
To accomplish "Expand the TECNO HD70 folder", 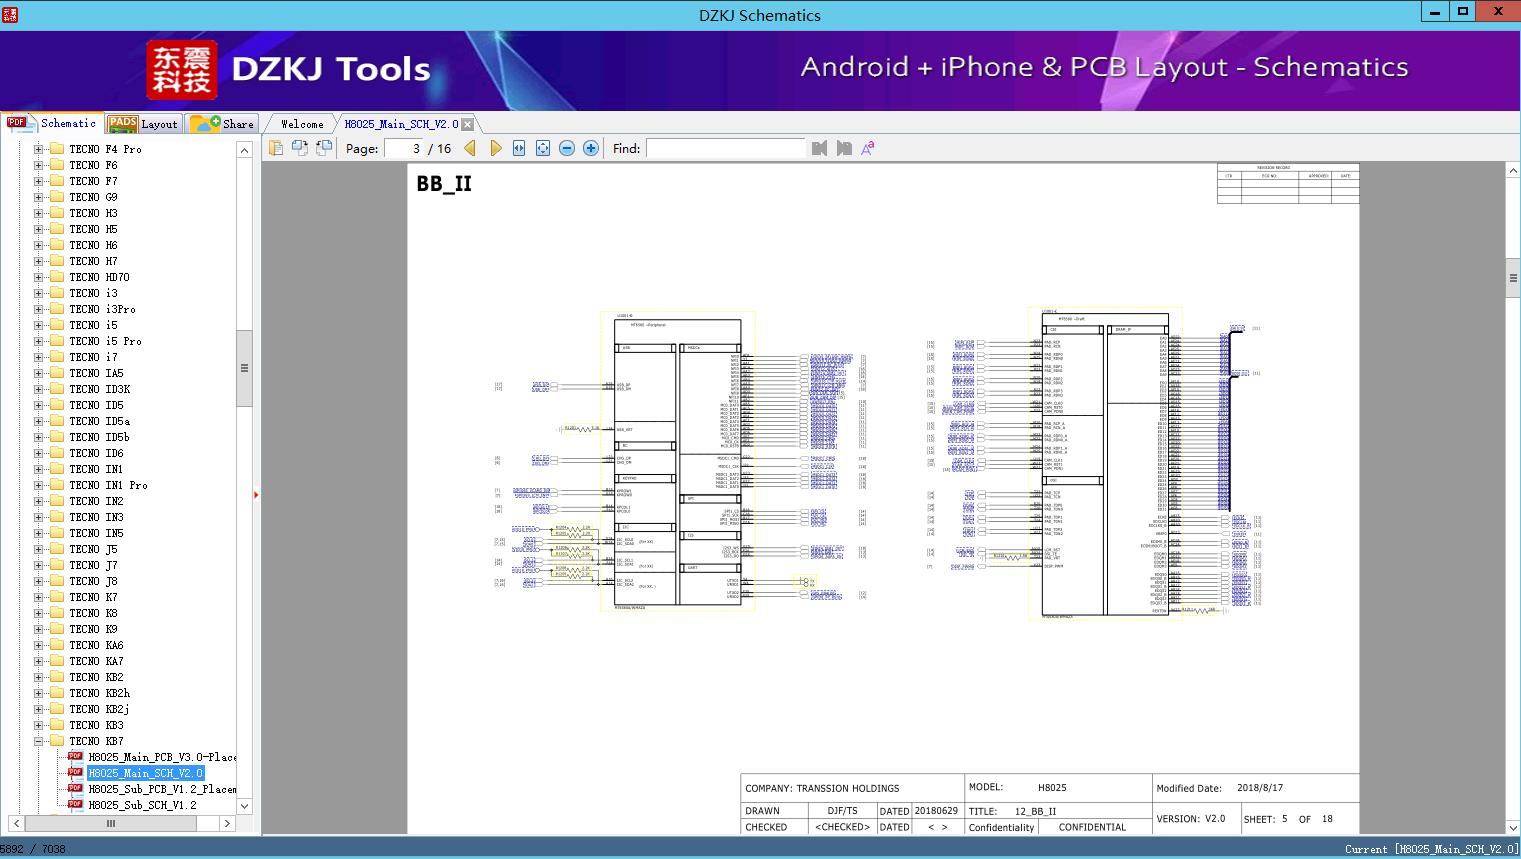I will 38,277.
